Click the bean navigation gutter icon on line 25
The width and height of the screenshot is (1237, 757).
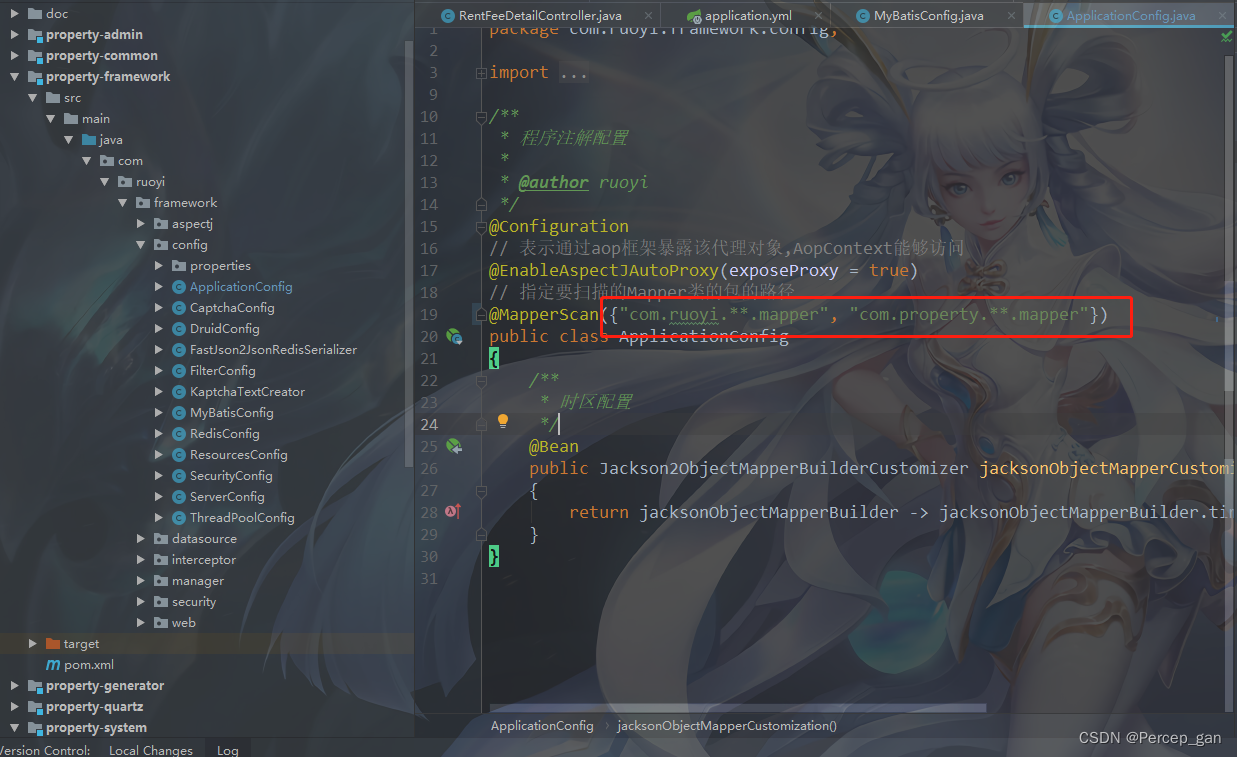click(454, 446)
